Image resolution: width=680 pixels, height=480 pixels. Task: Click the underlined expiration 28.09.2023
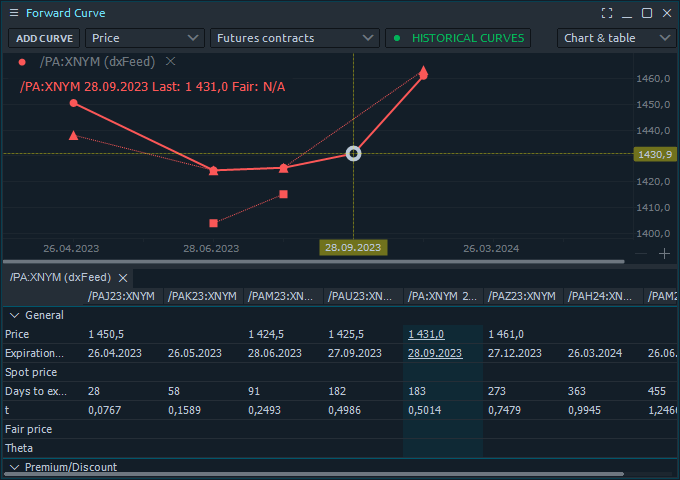pyautogui.click(x=435, y=353)
